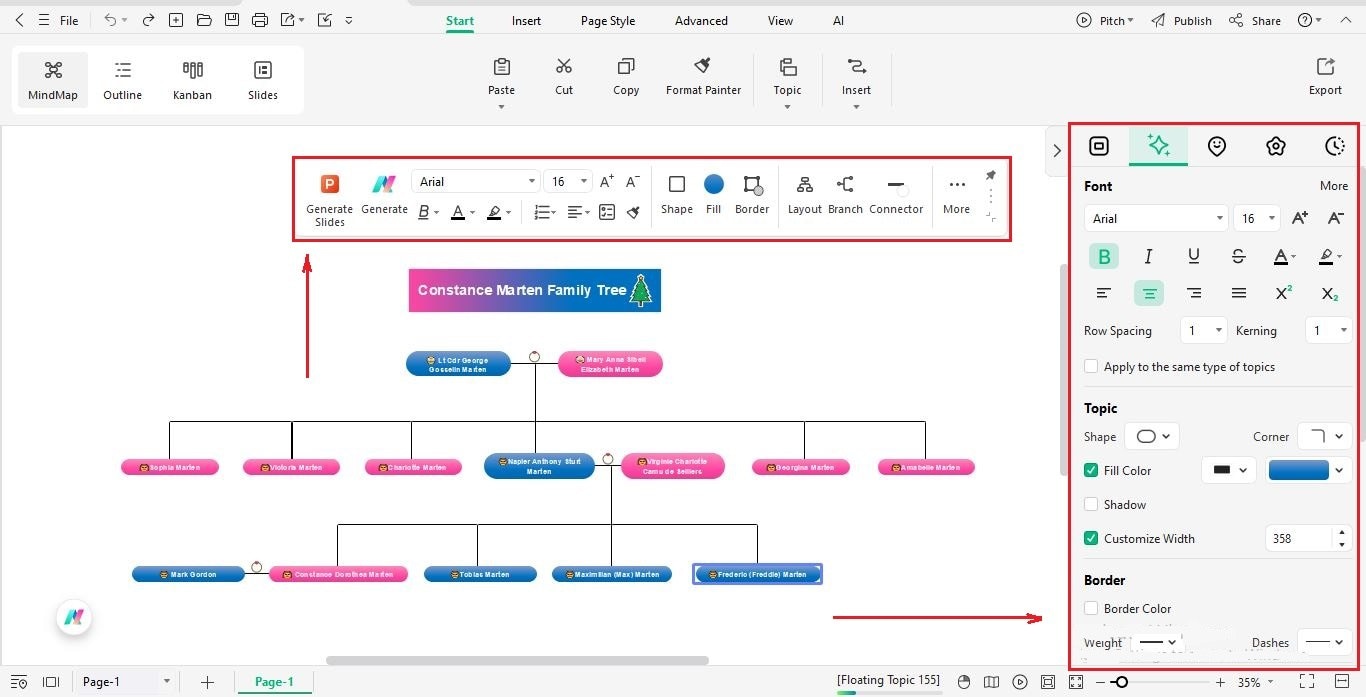Toggle italic in right Font panel
The width and height of the screenshot is (1366, 697).
coord(1148,257)
